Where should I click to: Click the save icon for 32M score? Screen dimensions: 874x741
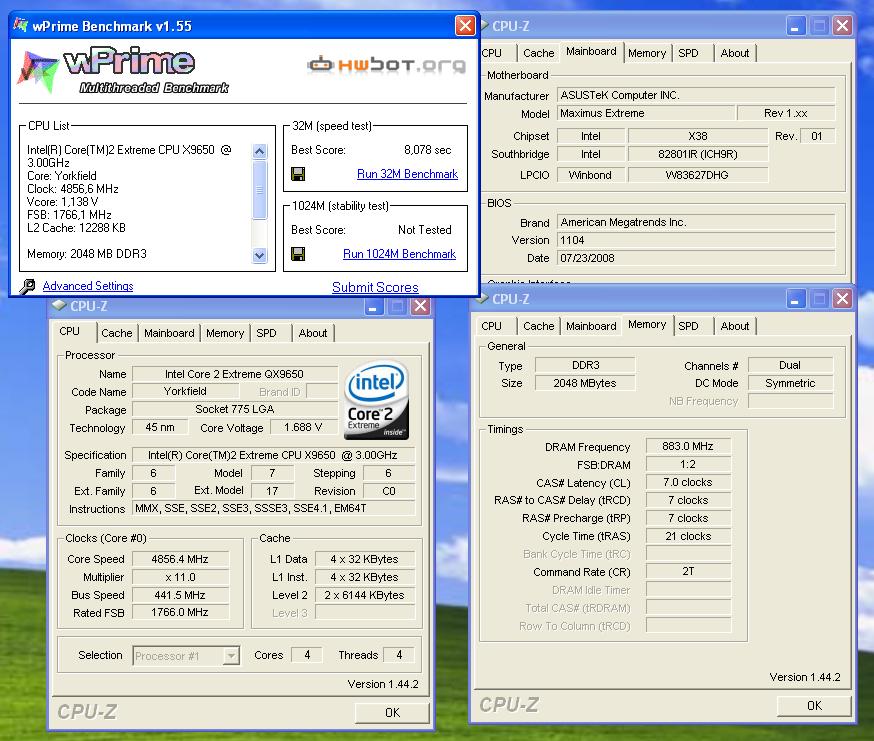(298, 174)
